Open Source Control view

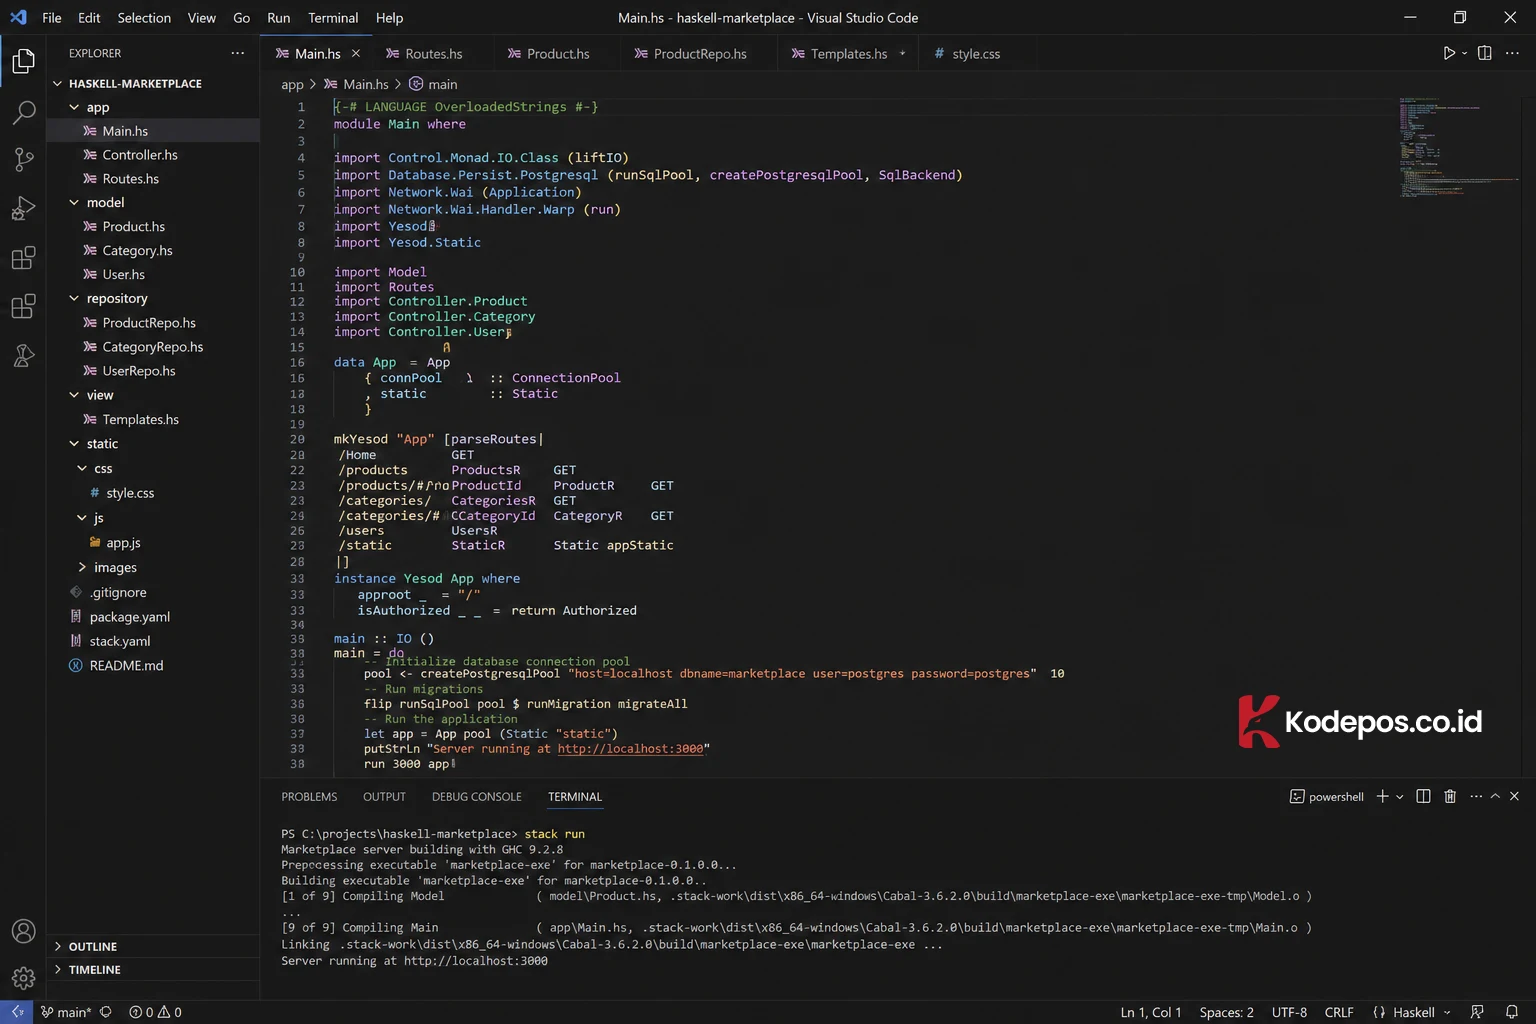point(23,159)
